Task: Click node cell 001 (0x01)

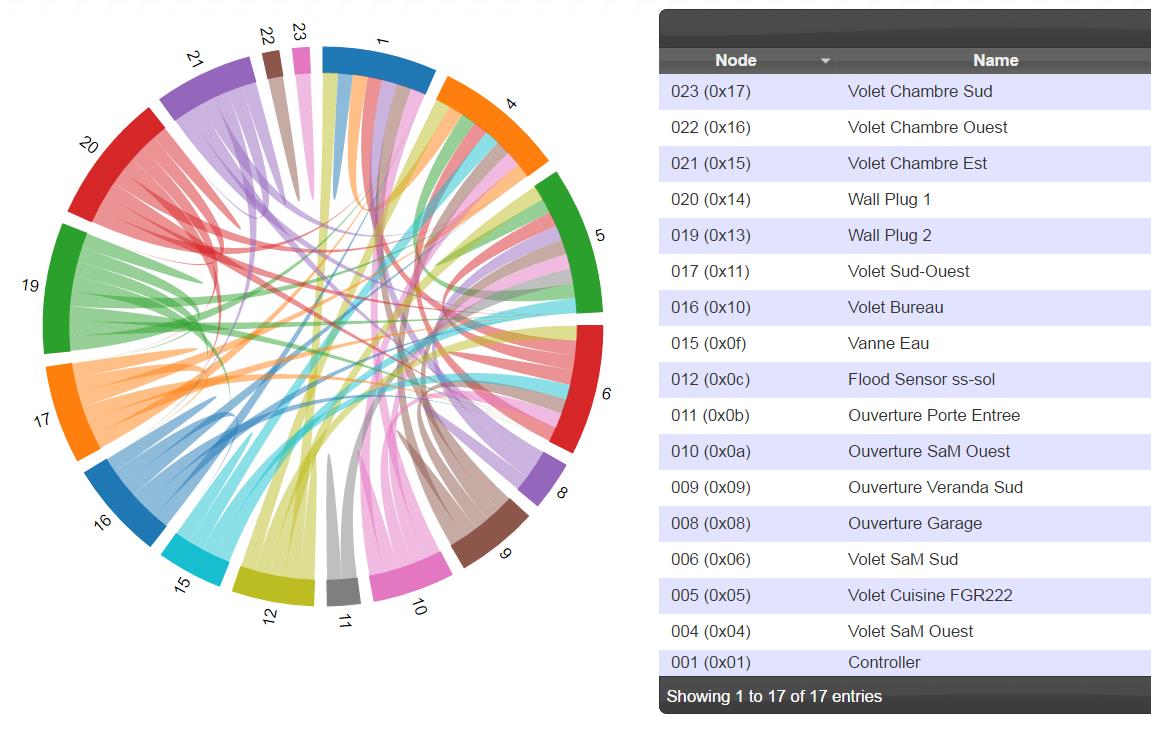Action: tap(711, 662)
